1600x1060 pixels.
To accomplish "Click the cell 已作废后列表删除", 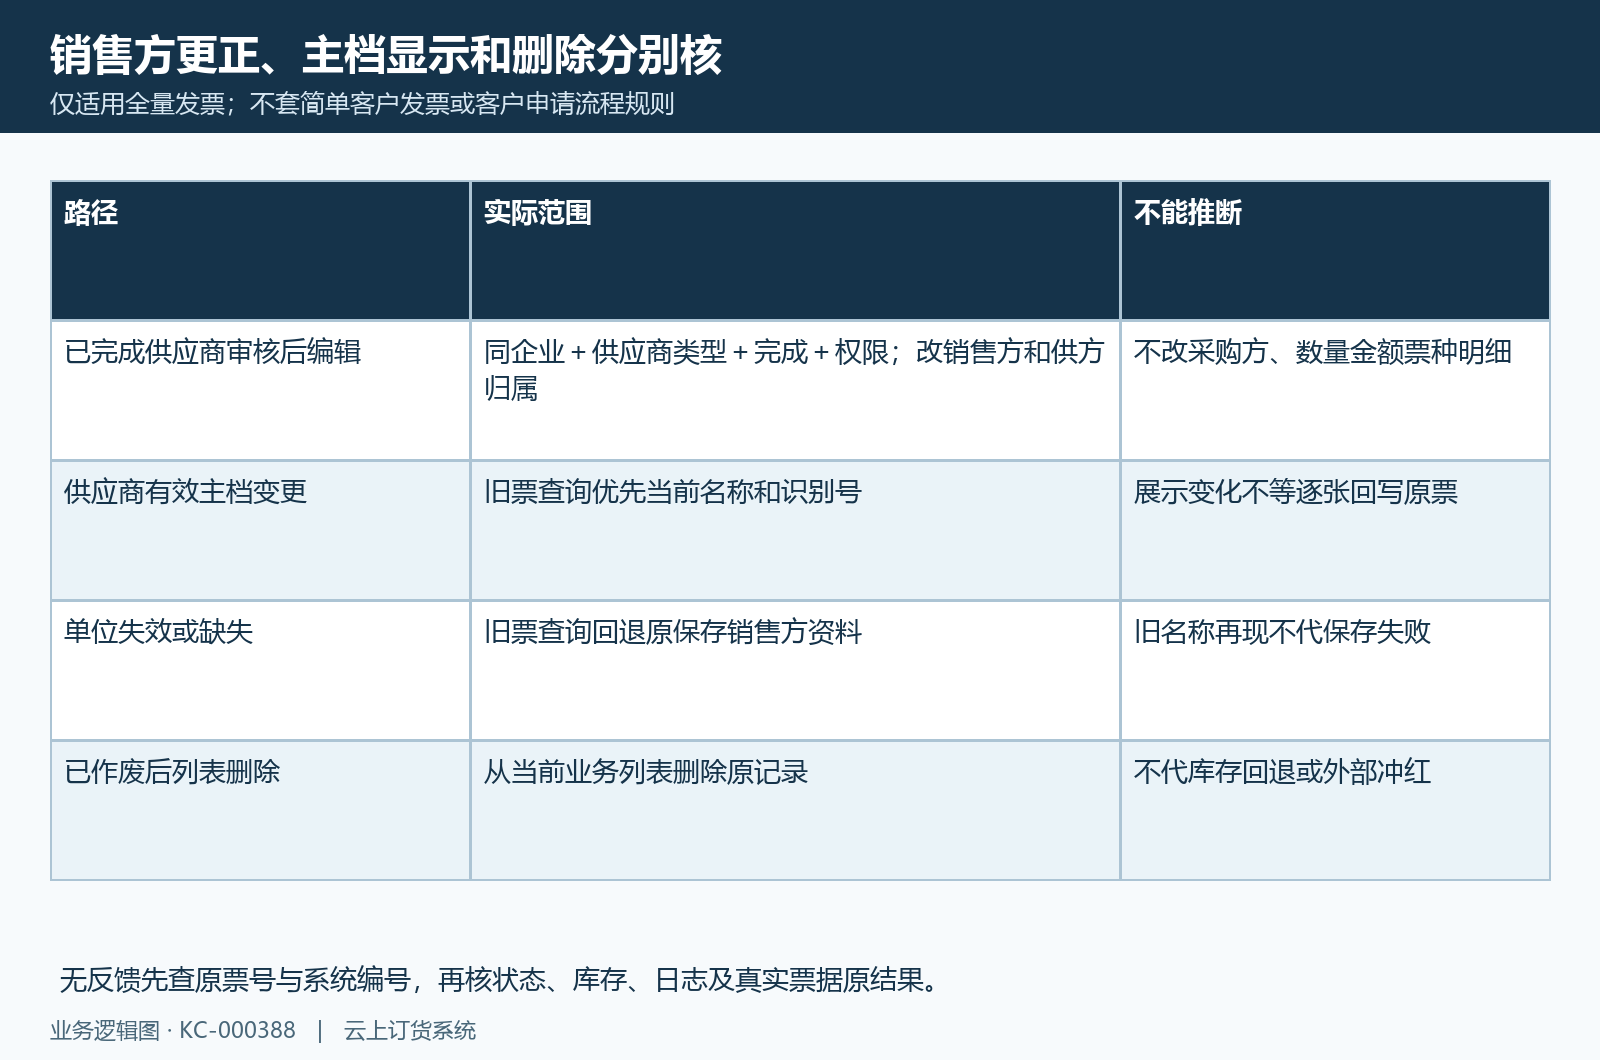I will coord(261,811).
